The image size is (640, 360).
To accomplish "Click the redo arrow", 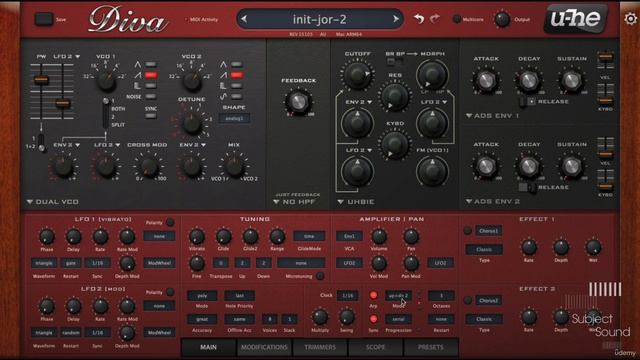I will click(435, 19).
